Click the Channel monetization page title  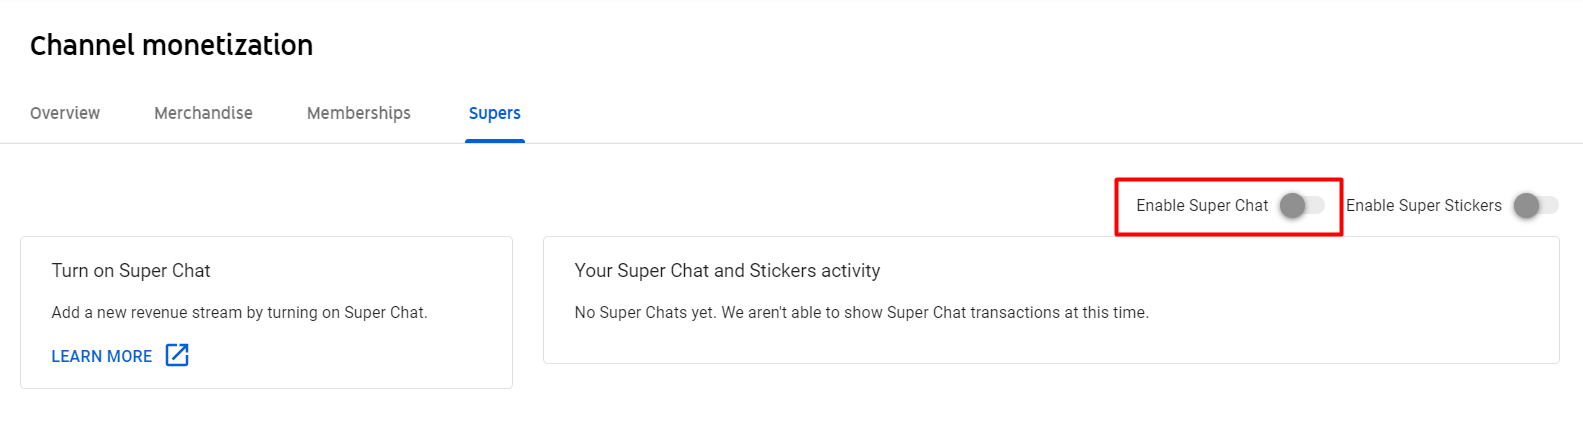click(x=171, y=45)
